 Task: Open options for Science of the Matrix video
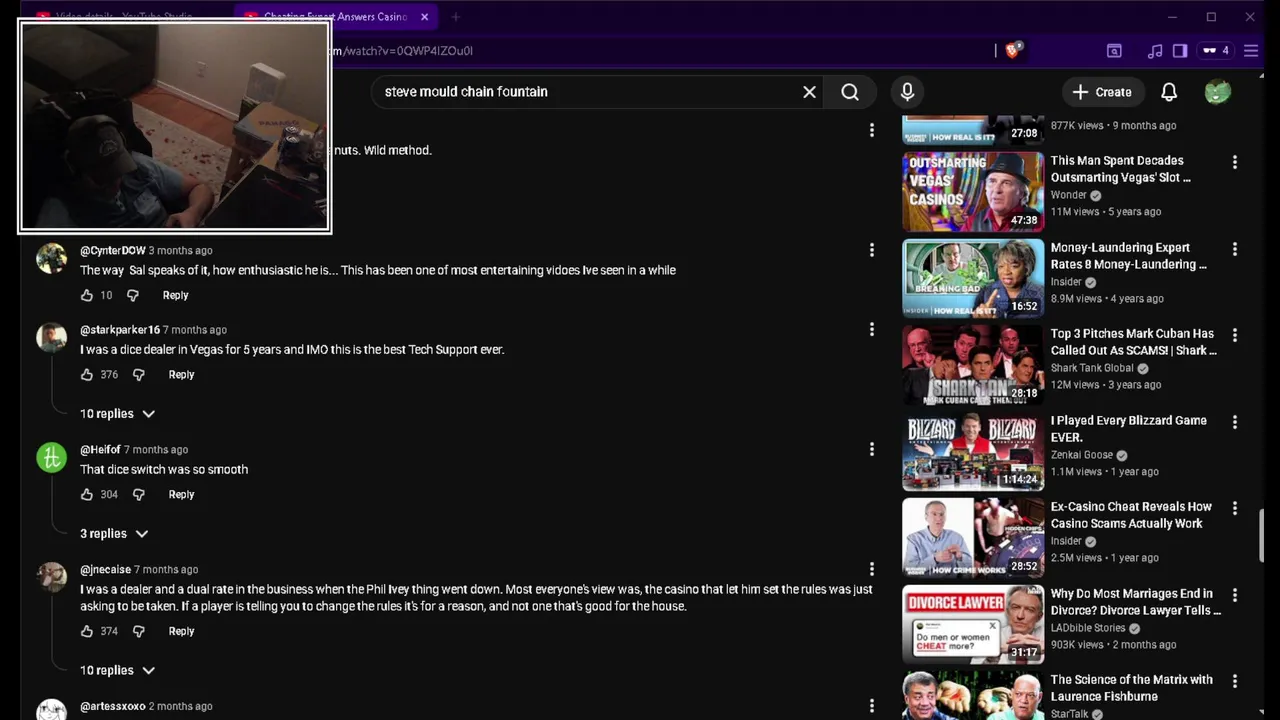click(1235, 681)
